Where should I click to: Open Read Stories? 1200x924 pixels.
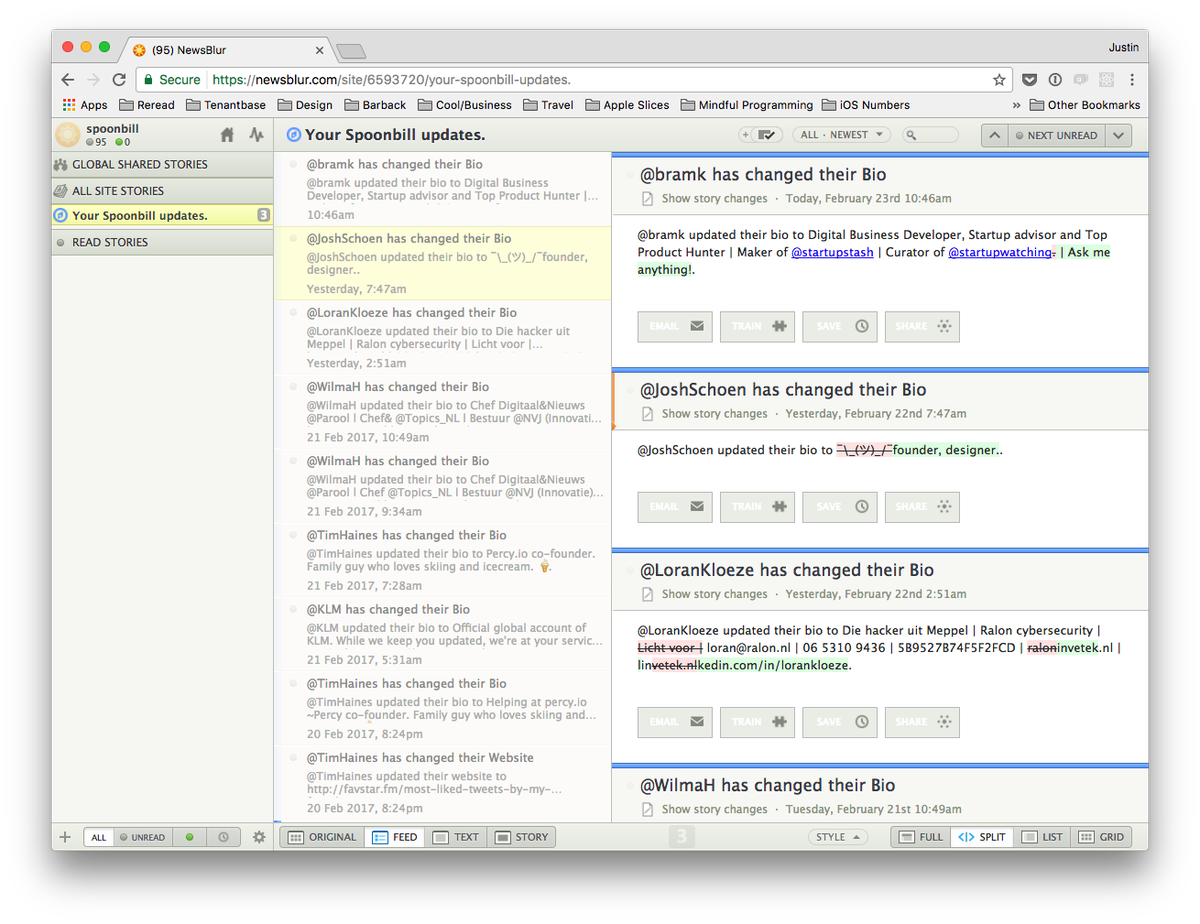[162, 242]
